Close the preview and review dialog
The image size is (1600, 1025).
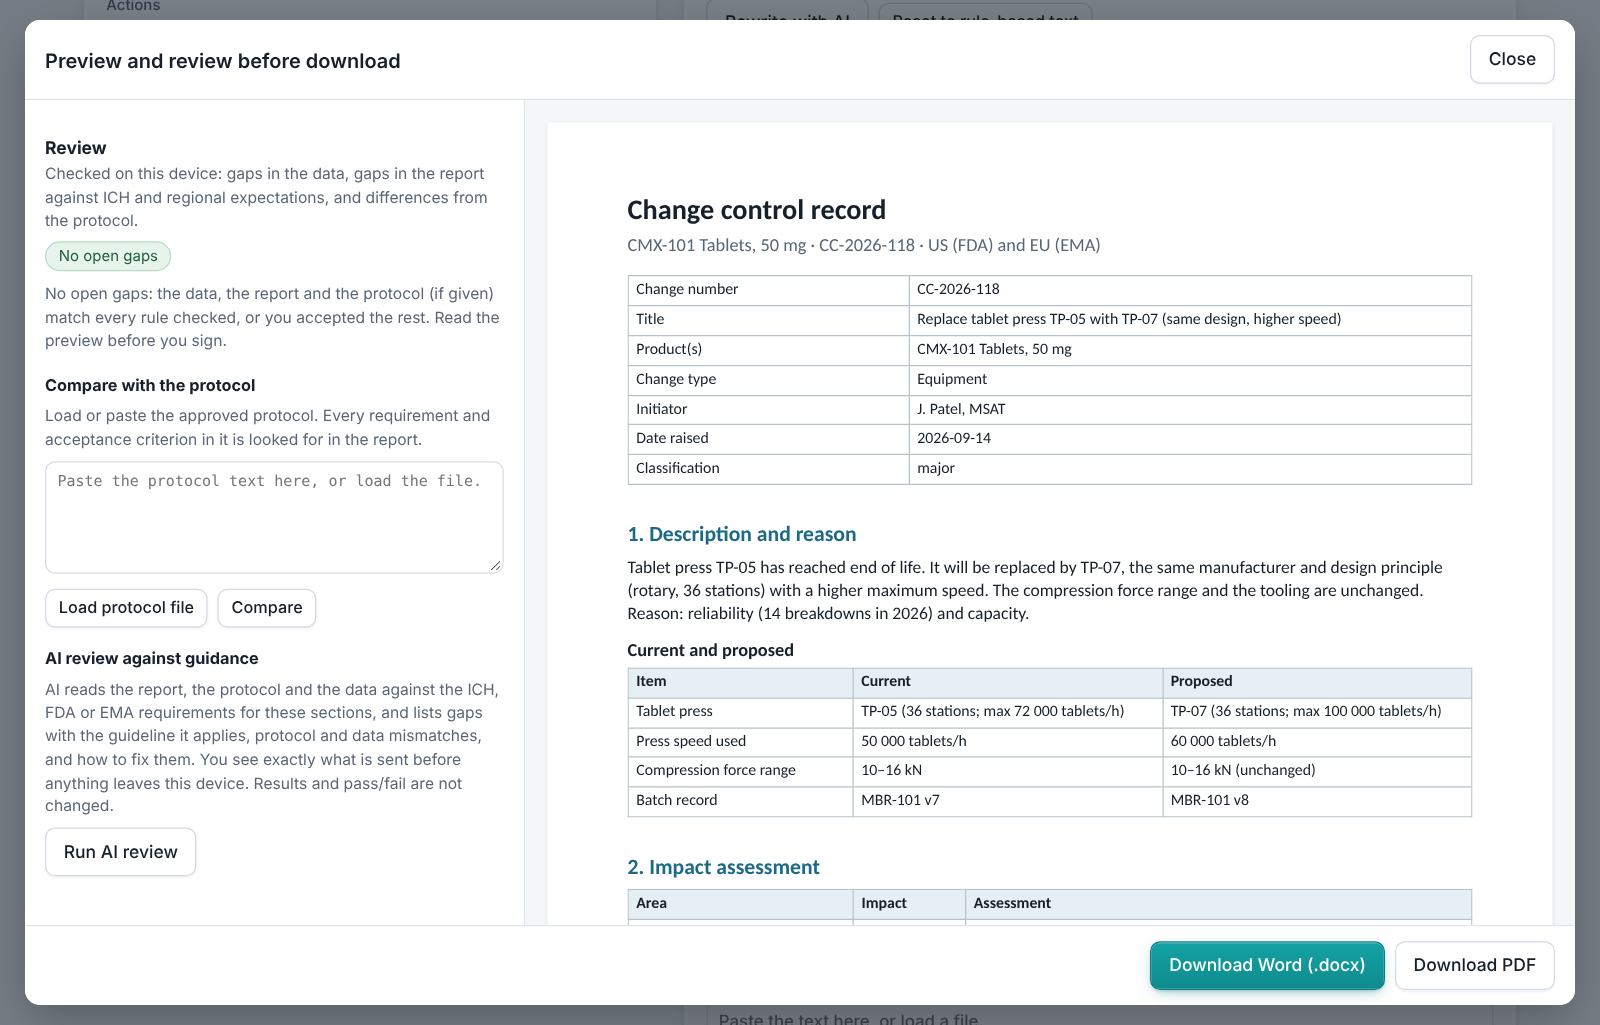click(1511, 60)
